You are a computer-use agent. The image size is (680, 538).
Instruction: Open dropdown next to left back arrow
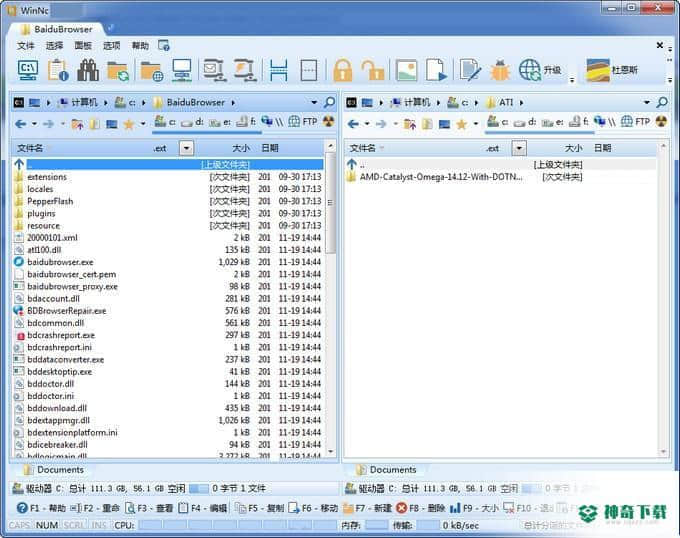(34, 124)
